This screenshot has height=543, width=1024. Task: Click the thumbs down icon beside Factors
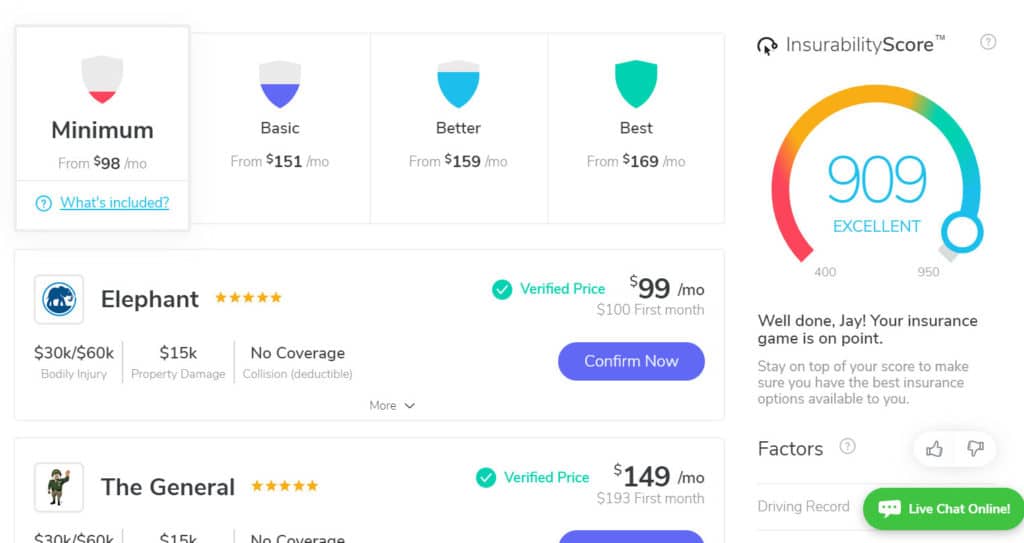click(x=975, y=449)
